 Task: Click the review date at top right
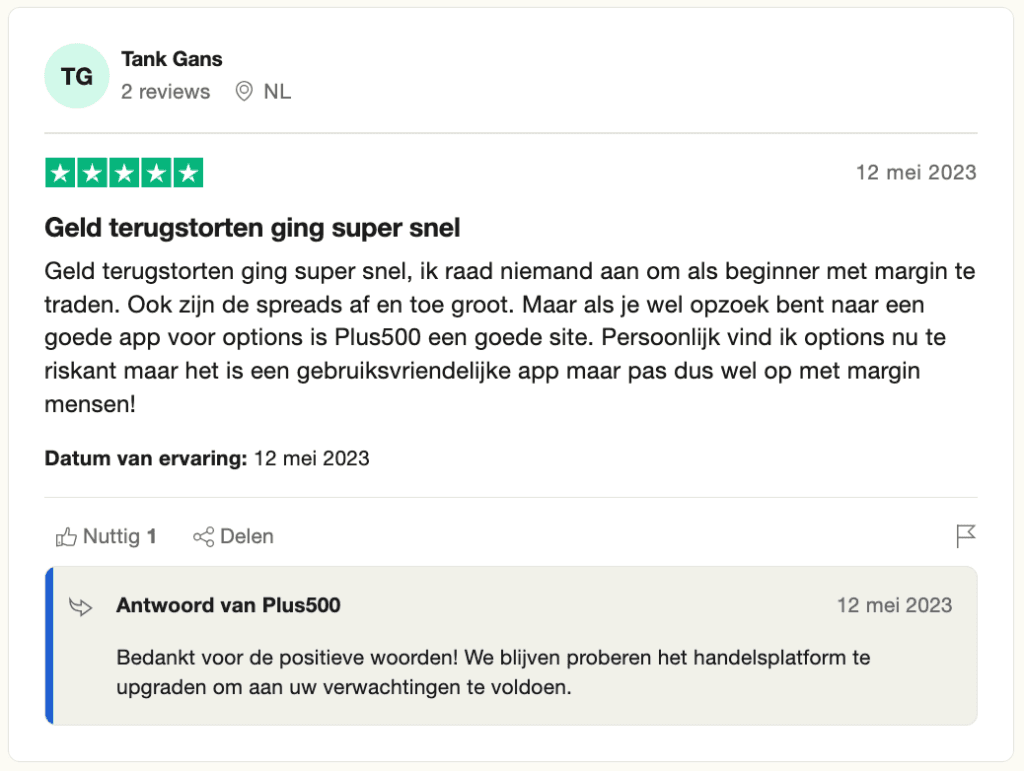click(x=915, y=172)
